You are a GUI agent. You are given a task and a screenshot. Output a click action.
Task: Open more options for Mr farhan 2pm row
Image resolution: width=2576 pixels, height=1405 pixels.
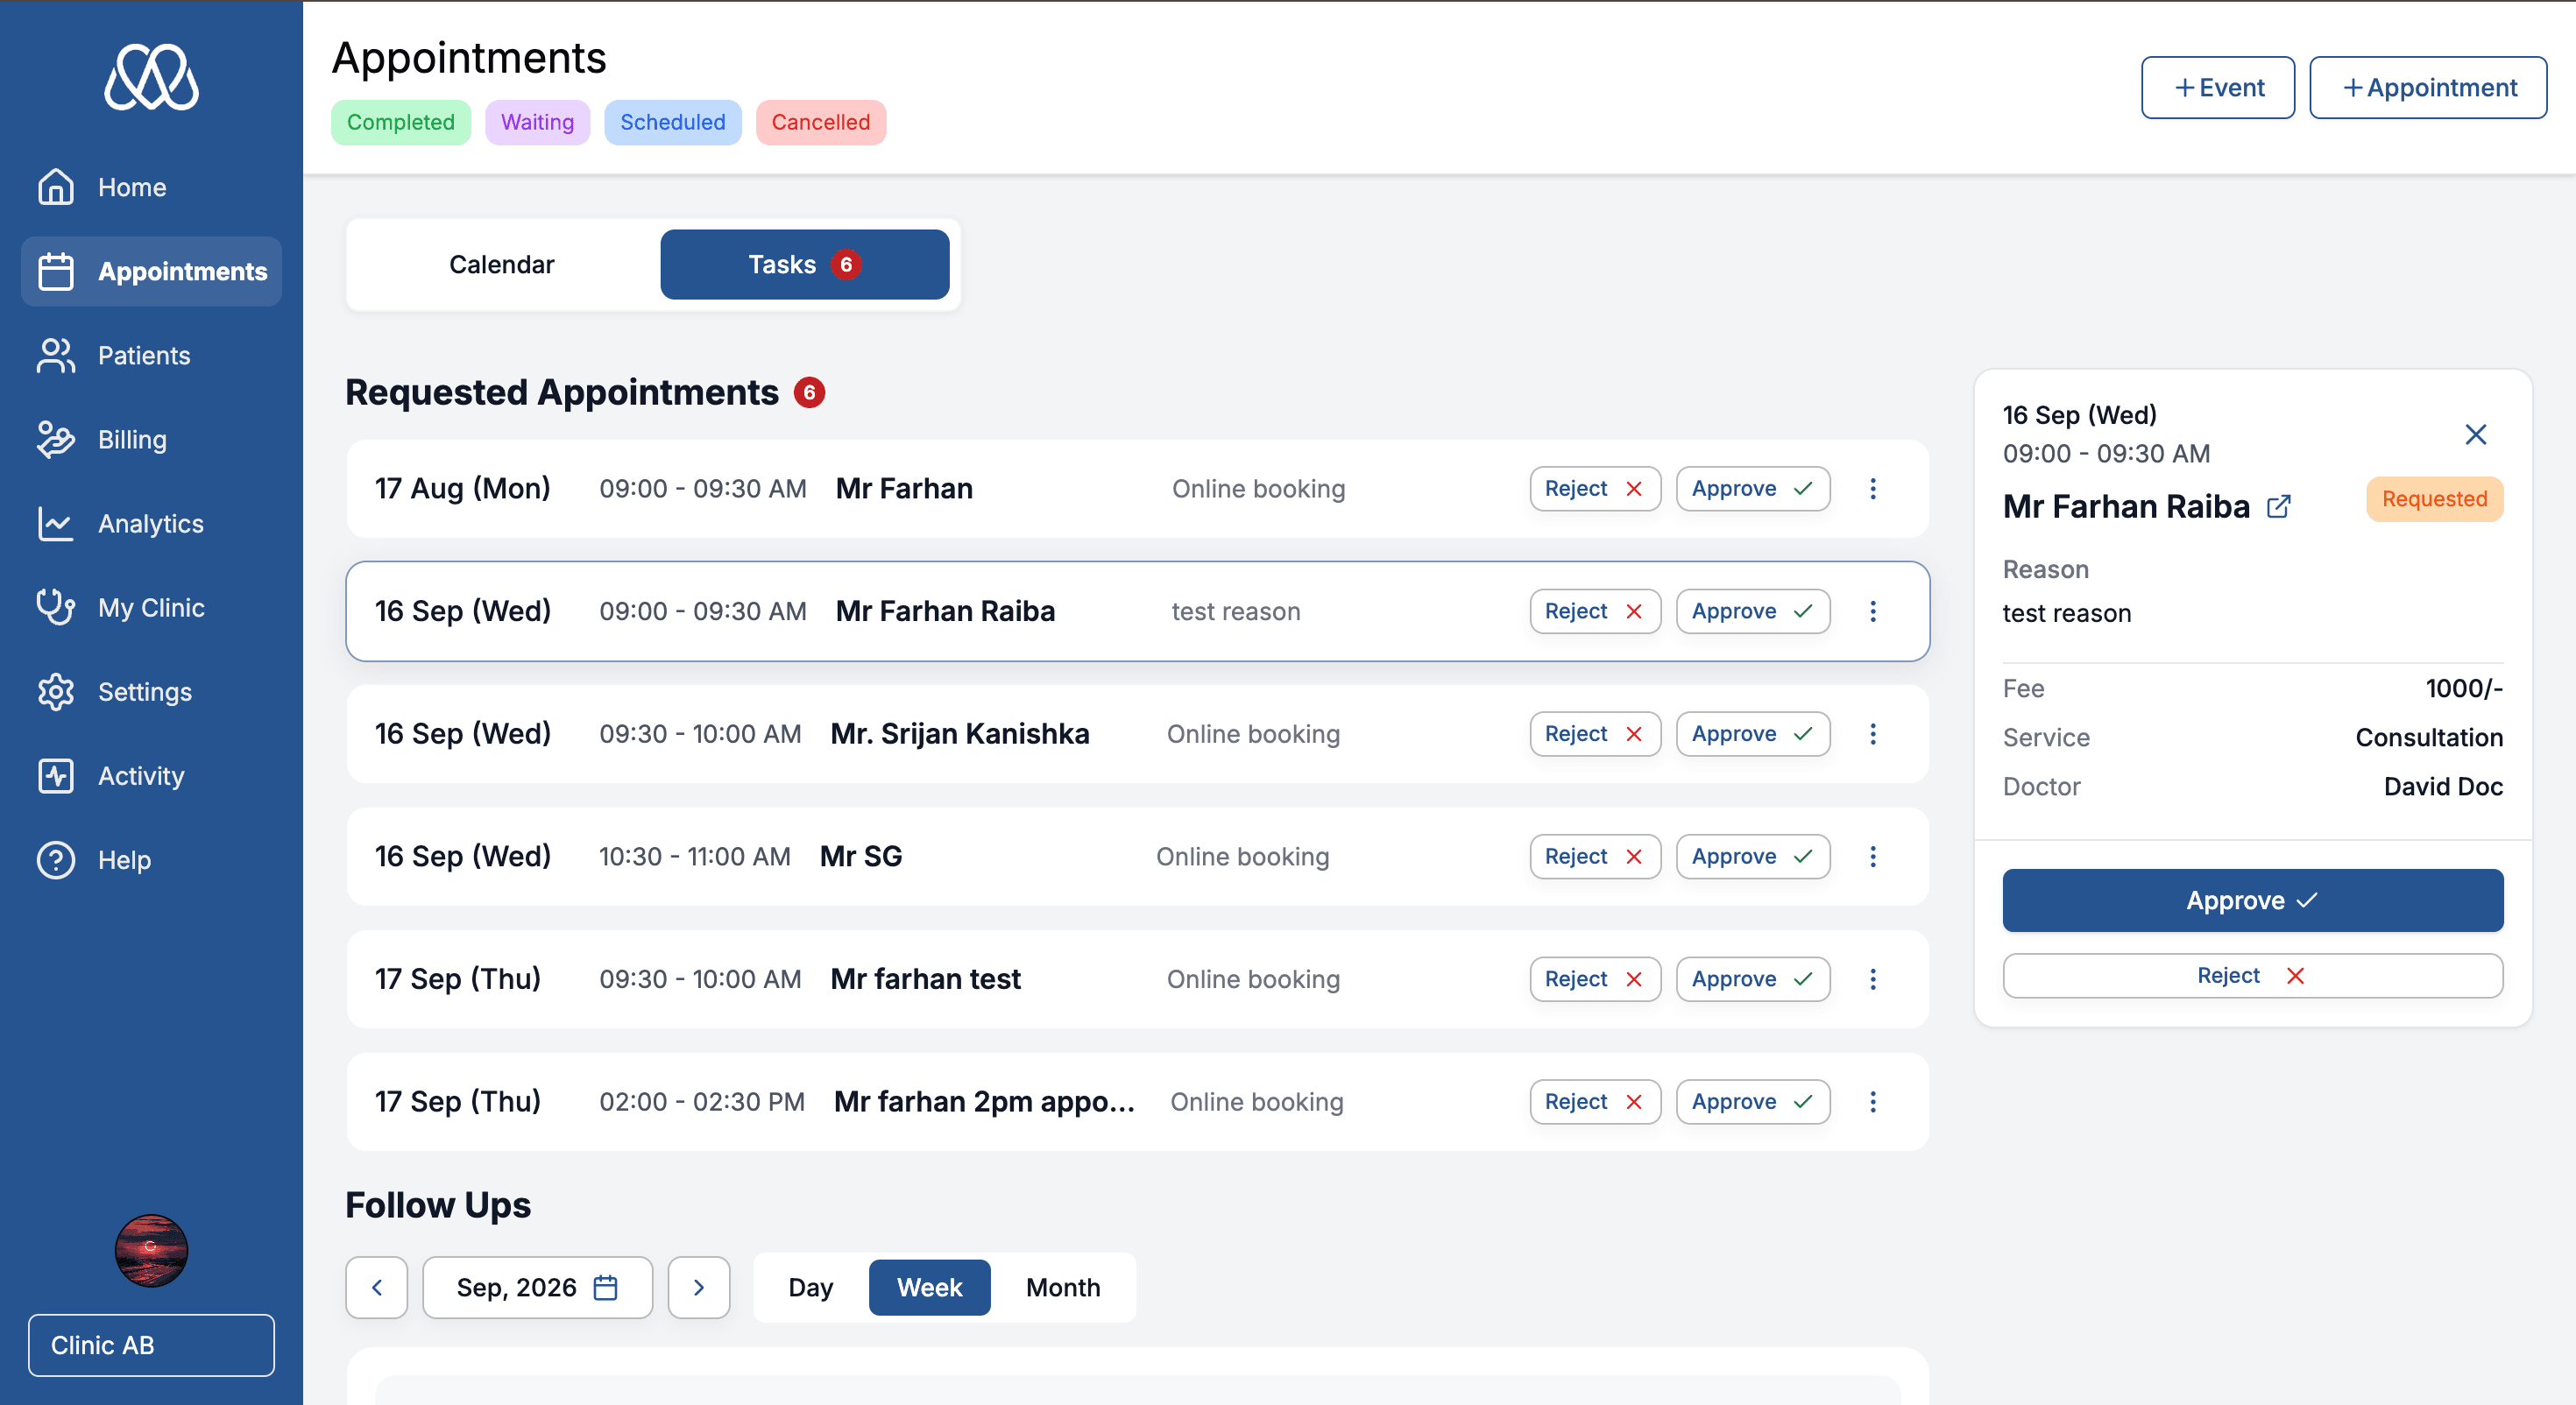(1873, 1101)
